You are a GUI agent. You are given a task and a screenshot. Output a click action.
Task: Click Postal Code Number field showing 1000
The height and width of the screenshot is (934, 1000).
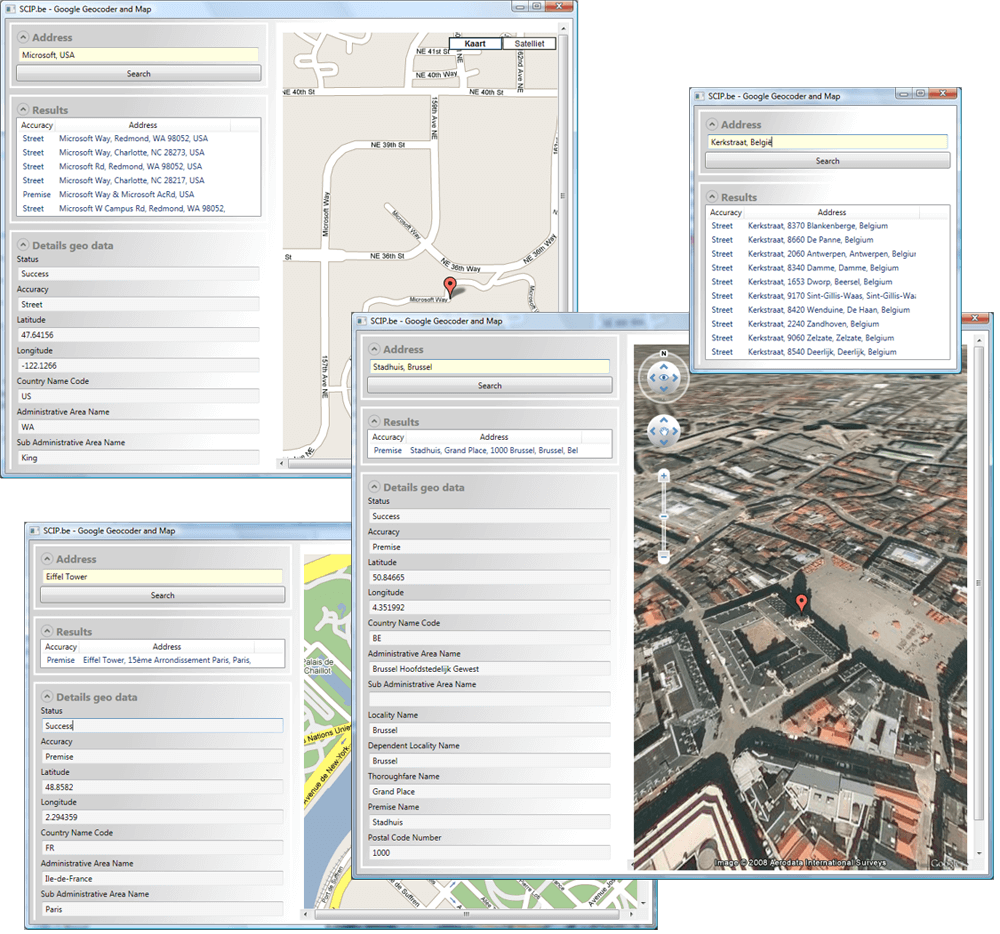coord(489,852)
